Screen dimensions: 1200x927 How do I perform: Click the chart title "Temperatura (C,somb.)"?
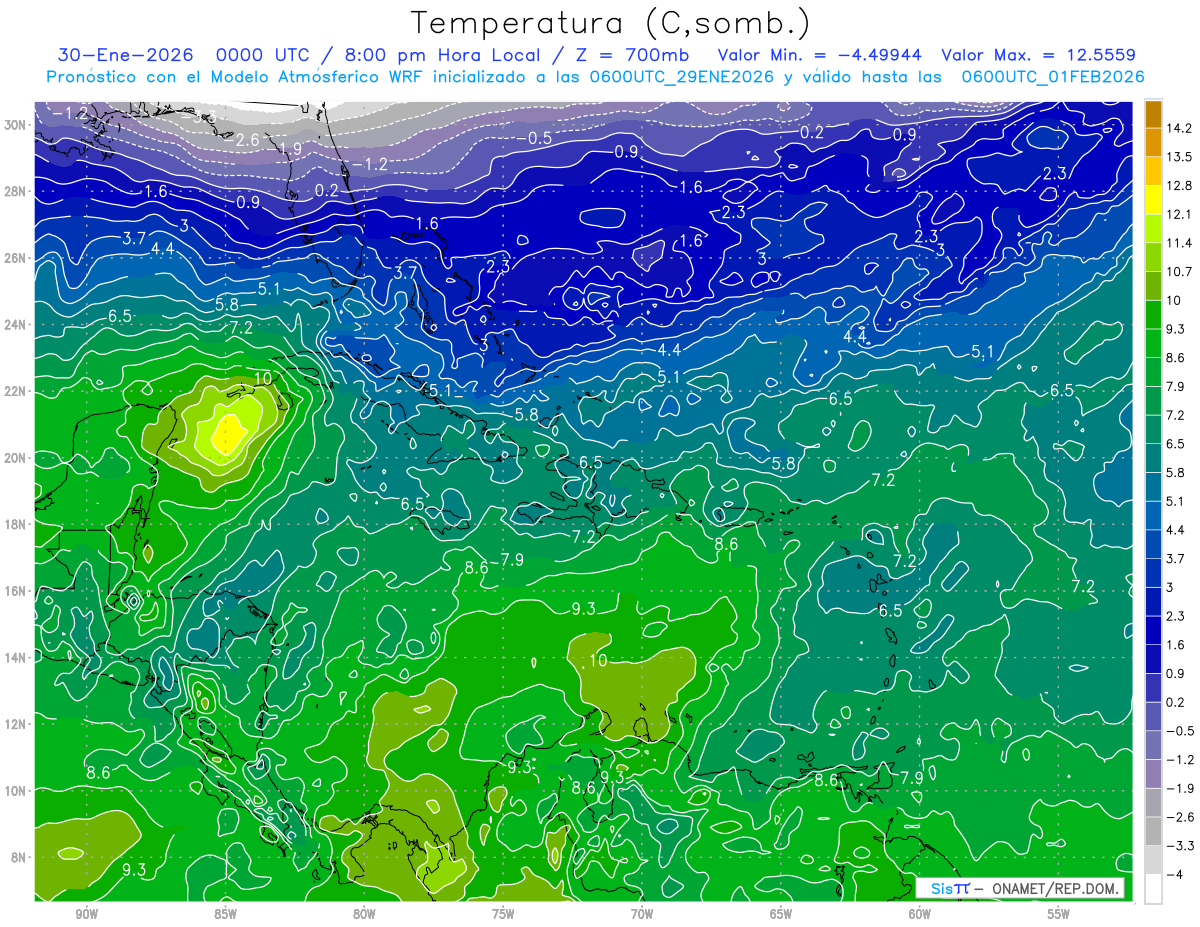pyautogui.click(x=611, y=22)
